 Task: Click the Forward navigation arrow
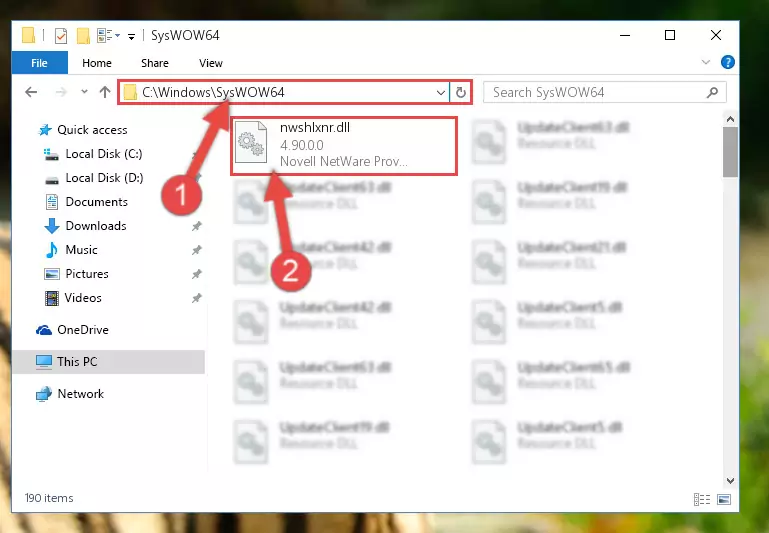tap(61, 92)
